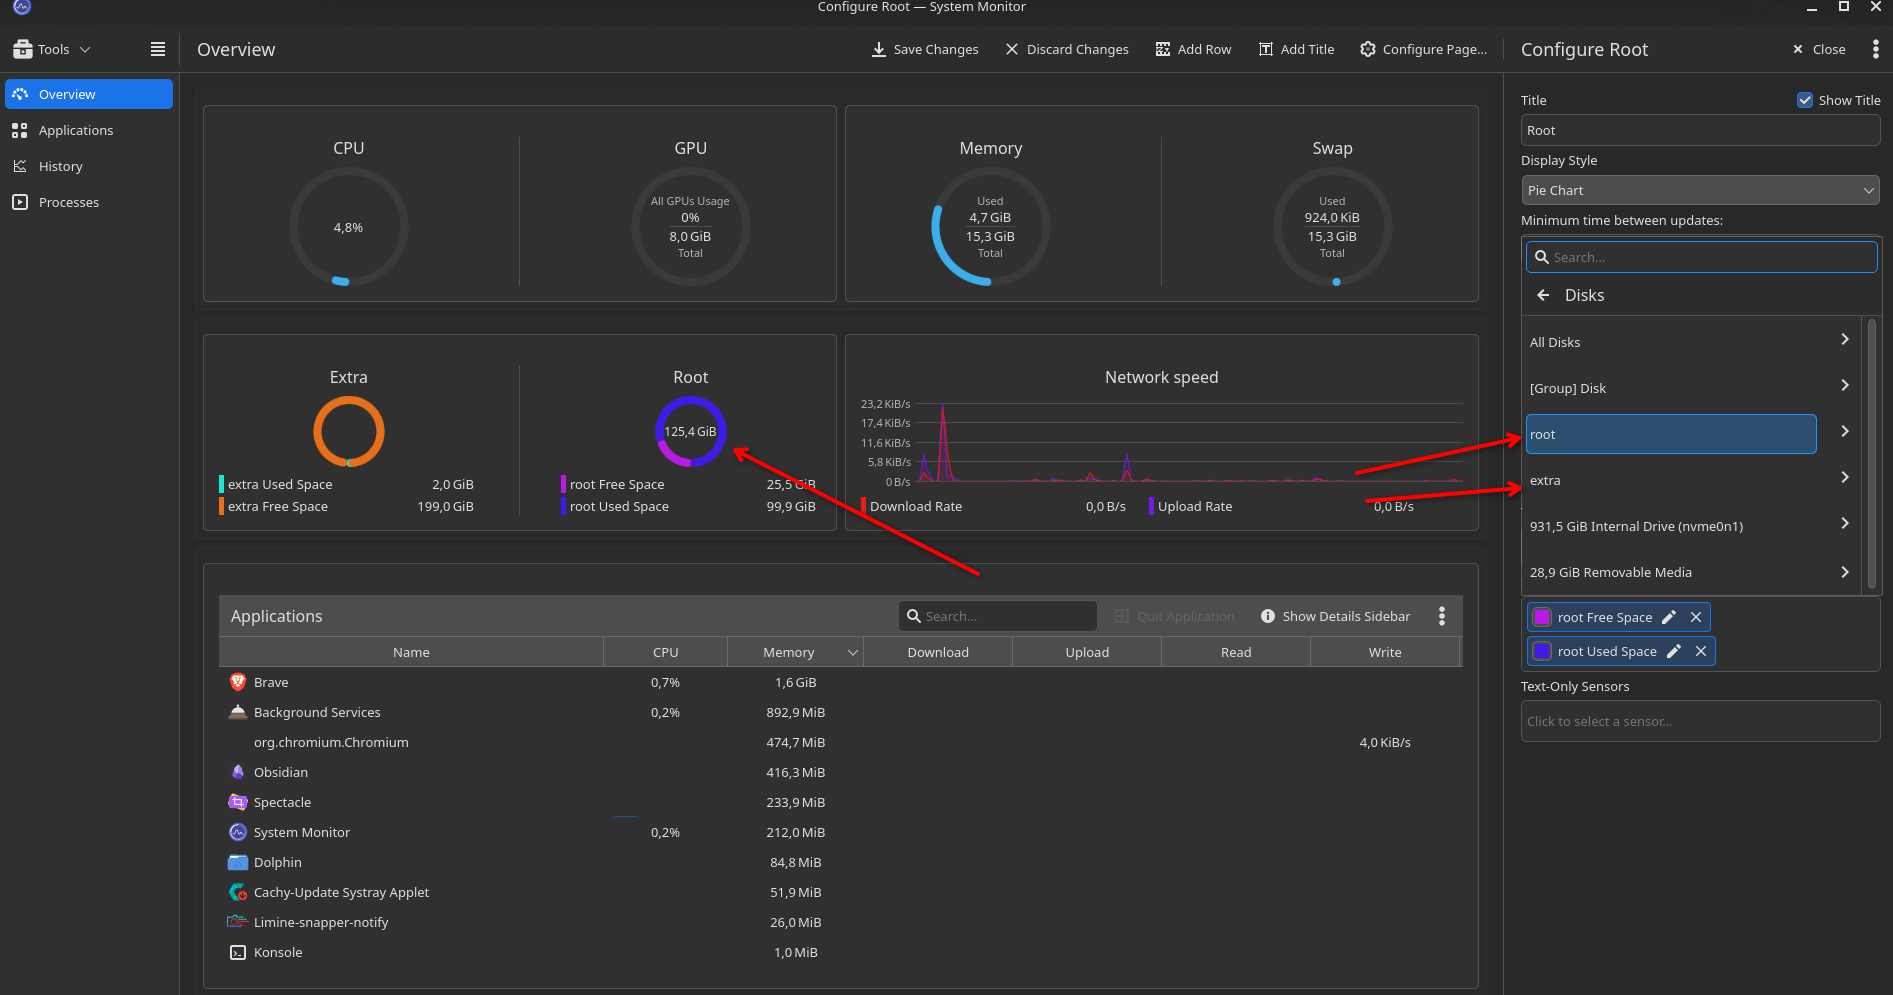This screenshot has height=995, width=1893.
Task: Click Show Details Sidebar
Action: click(1335, 616)
